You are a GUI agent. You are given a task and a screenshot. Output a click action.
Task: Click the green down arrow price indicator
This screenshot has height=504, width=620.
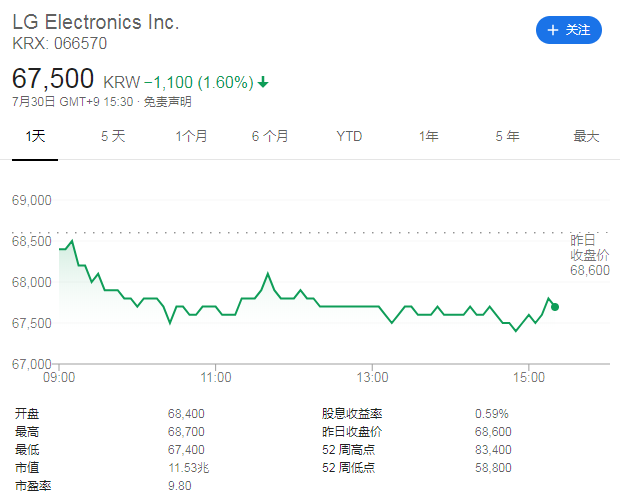(263, 82)
